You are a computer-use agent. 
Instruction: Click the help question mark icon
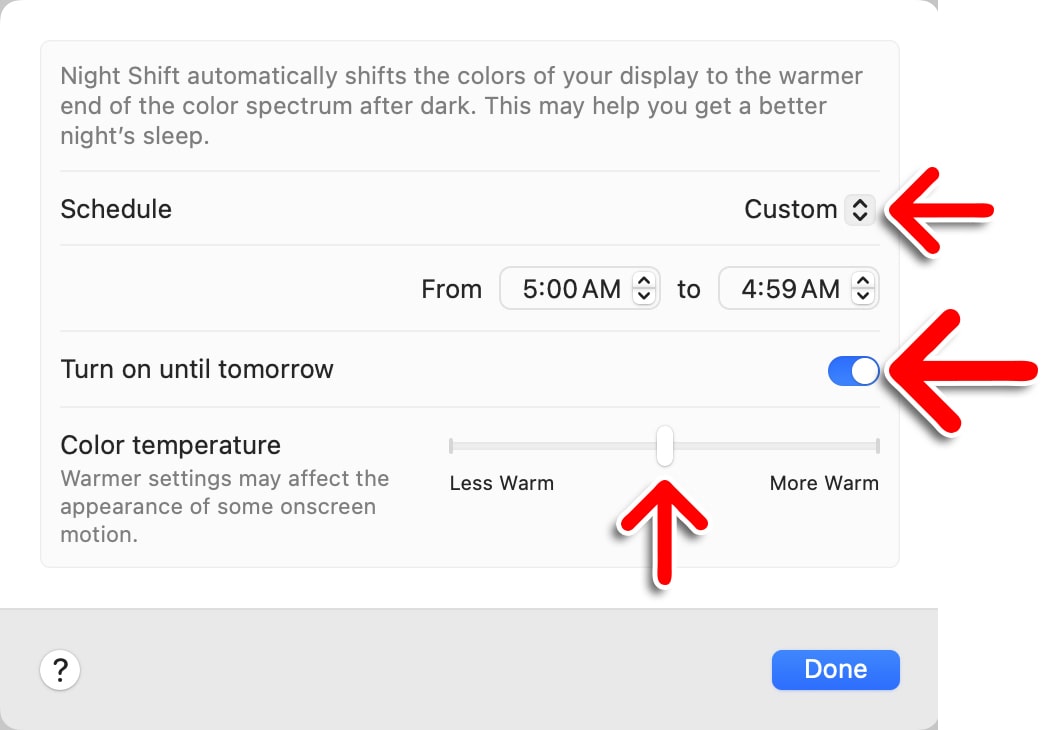(60, 670)
